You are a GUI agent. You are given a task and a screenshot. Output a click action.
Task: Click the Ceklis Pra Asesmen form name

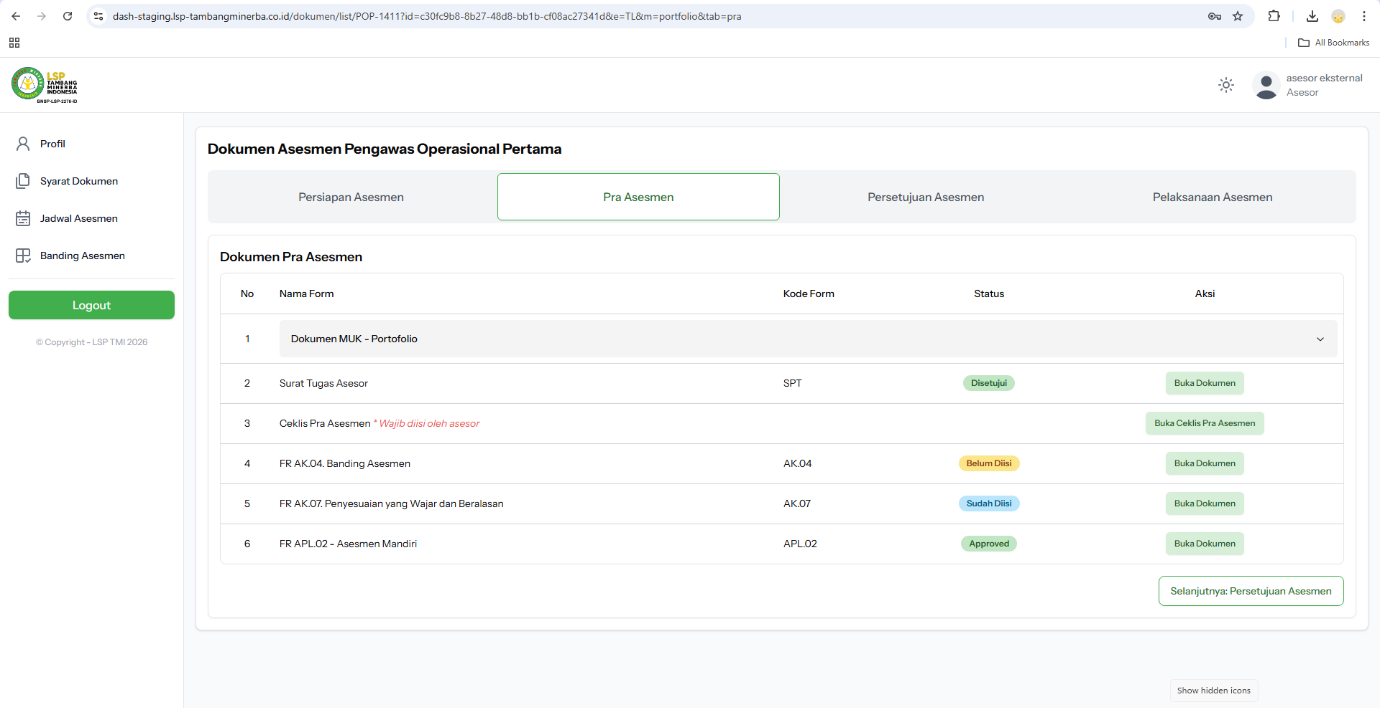[325, 423]
